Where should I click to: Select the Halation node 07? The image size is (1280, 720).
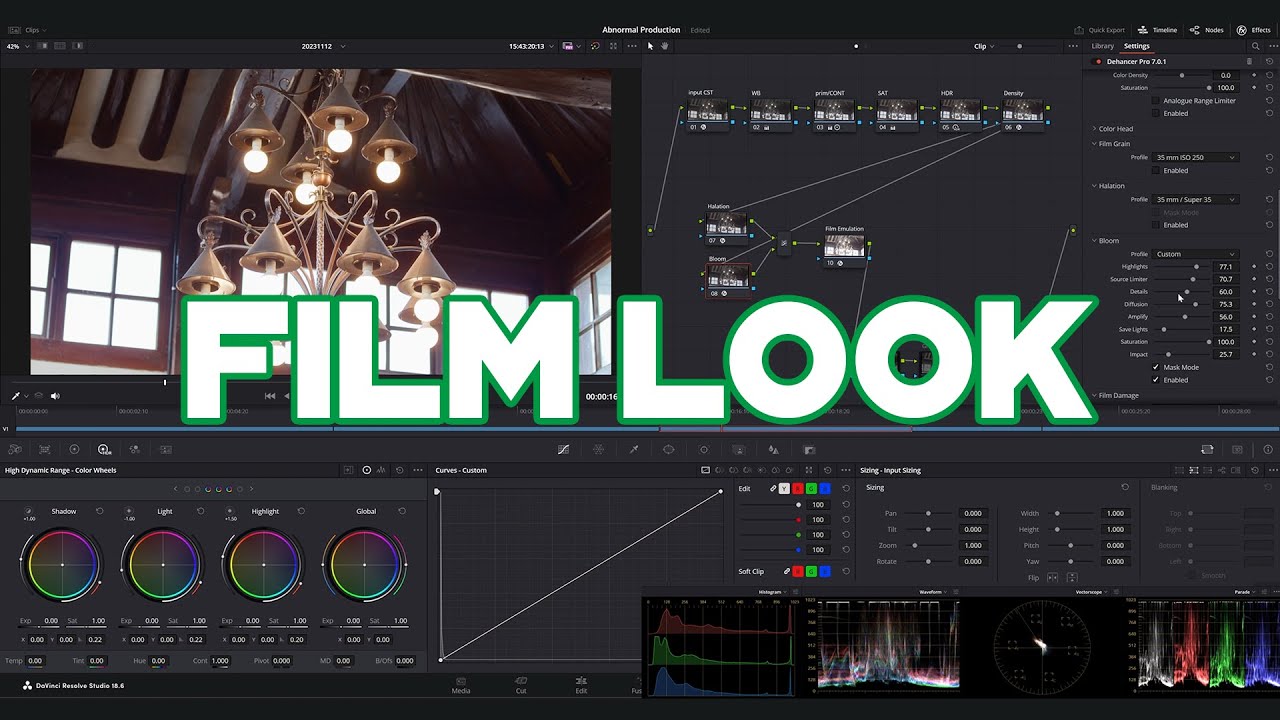[x=727, y=227]
